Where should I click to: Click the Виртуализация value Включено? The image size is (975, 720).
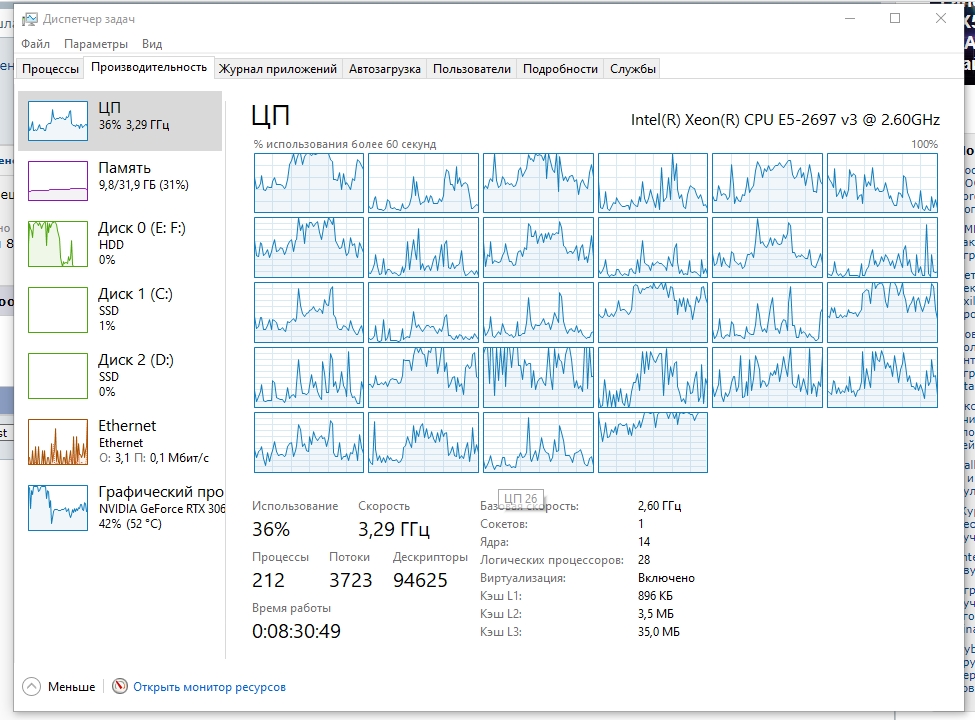pos(666,578)
